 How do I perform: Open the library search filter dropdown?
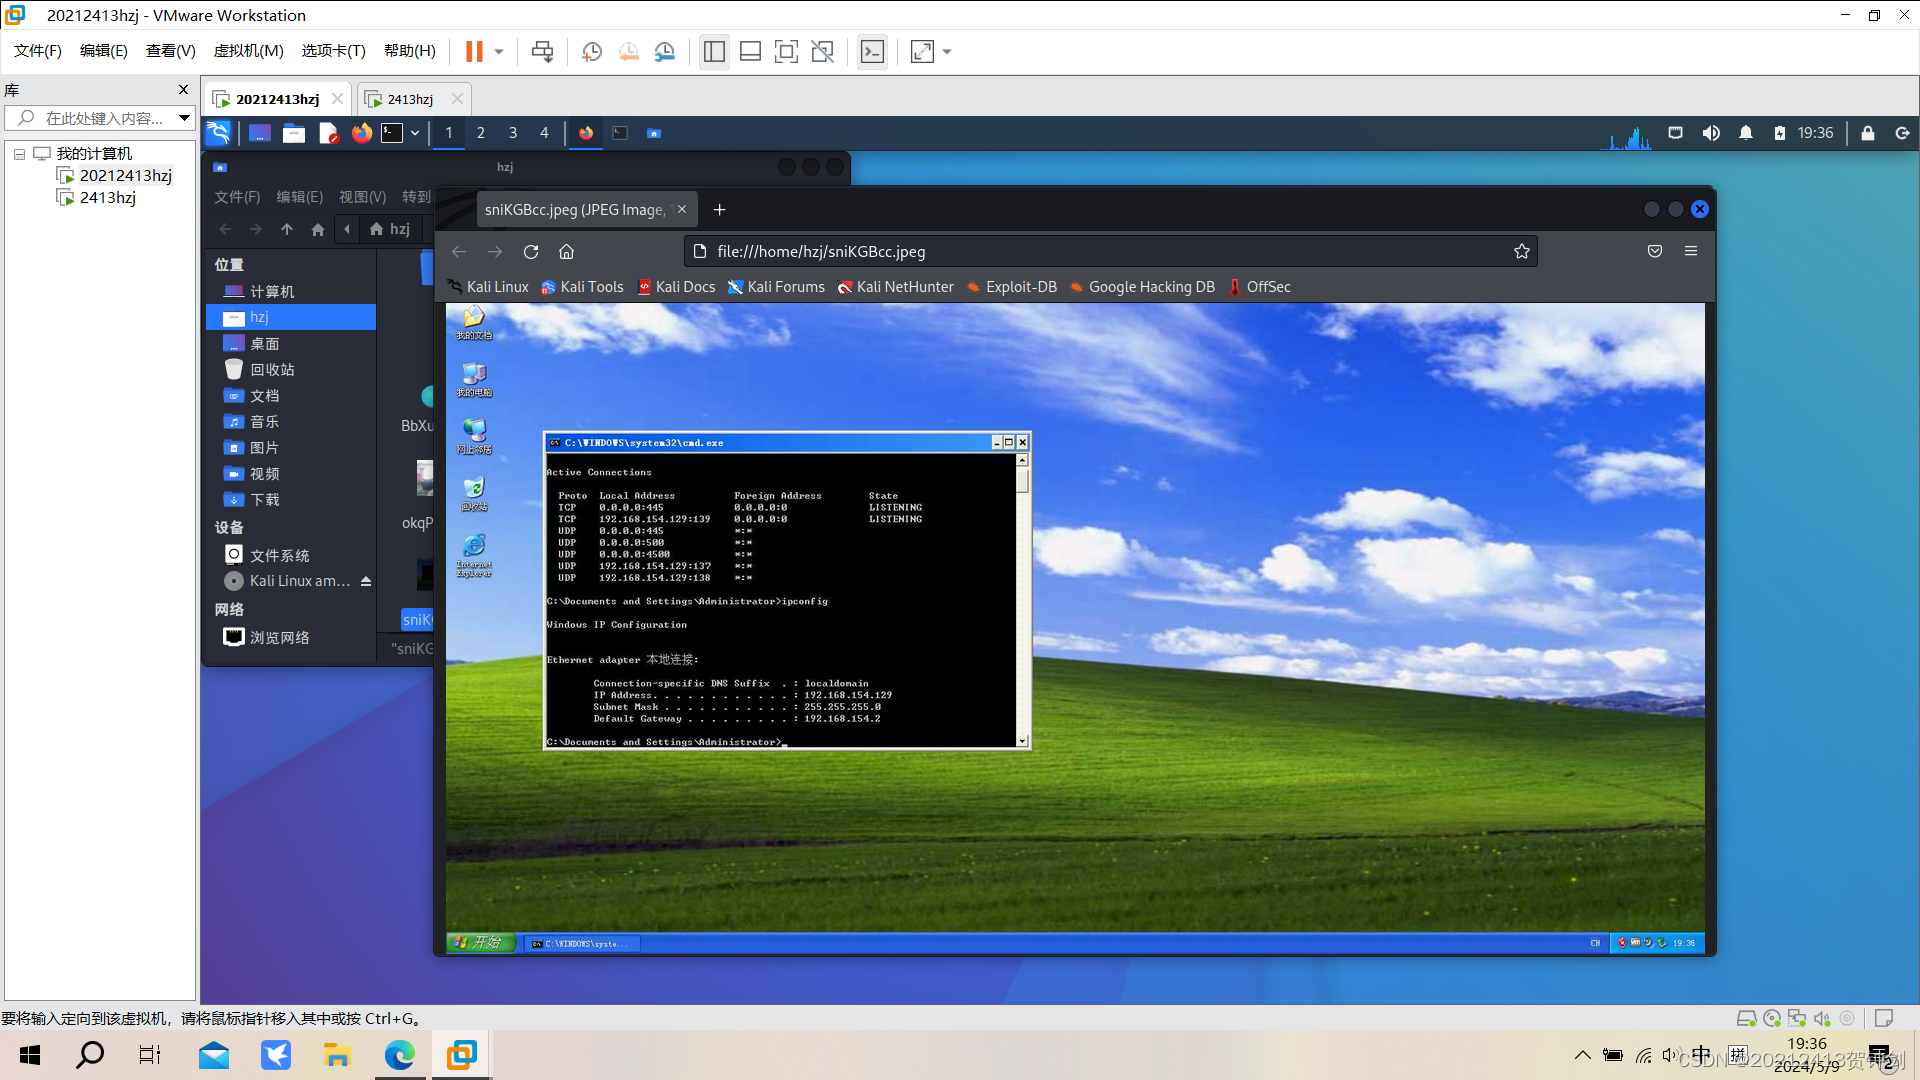[x=184, y=118]
